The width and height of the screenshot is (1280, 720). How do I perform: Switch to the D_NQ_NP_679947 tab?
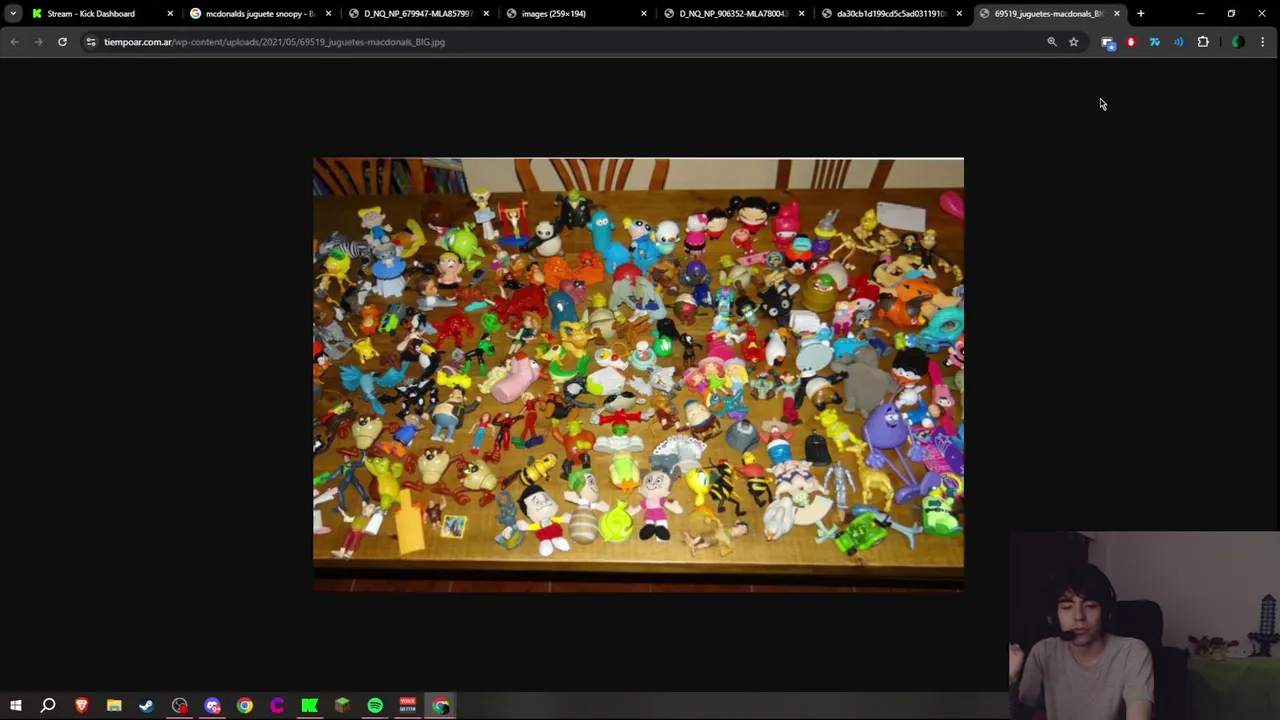click(x=418, y=14)
